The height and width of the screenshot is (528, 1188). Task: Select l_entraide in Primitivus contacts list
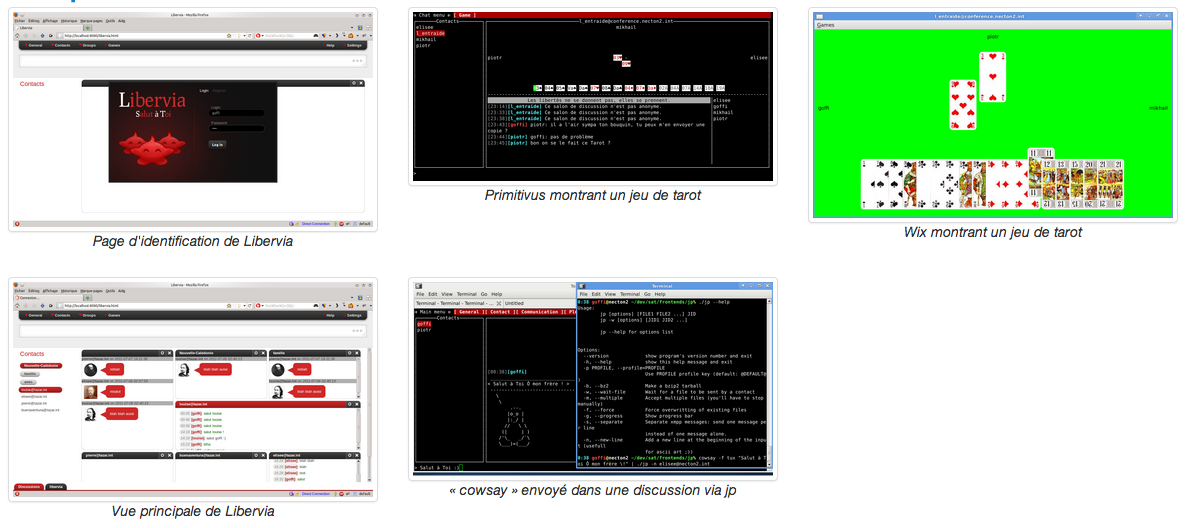click(430, 33)
